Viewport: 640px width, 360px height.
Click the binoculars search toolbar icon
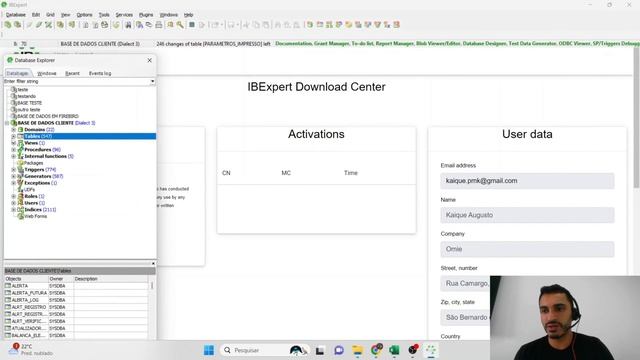click(128, 25)
